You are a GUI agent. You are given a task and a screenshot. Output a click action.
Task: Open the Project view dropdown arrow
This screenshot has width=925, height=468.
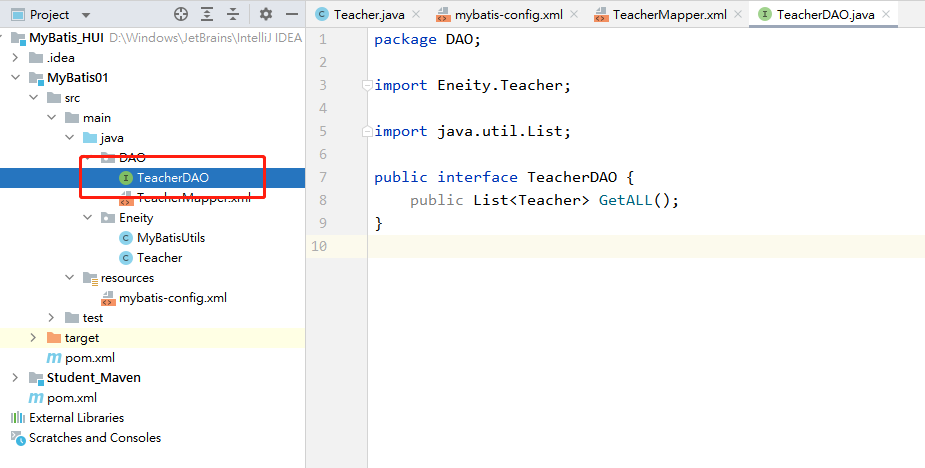(x=86, y=15)
